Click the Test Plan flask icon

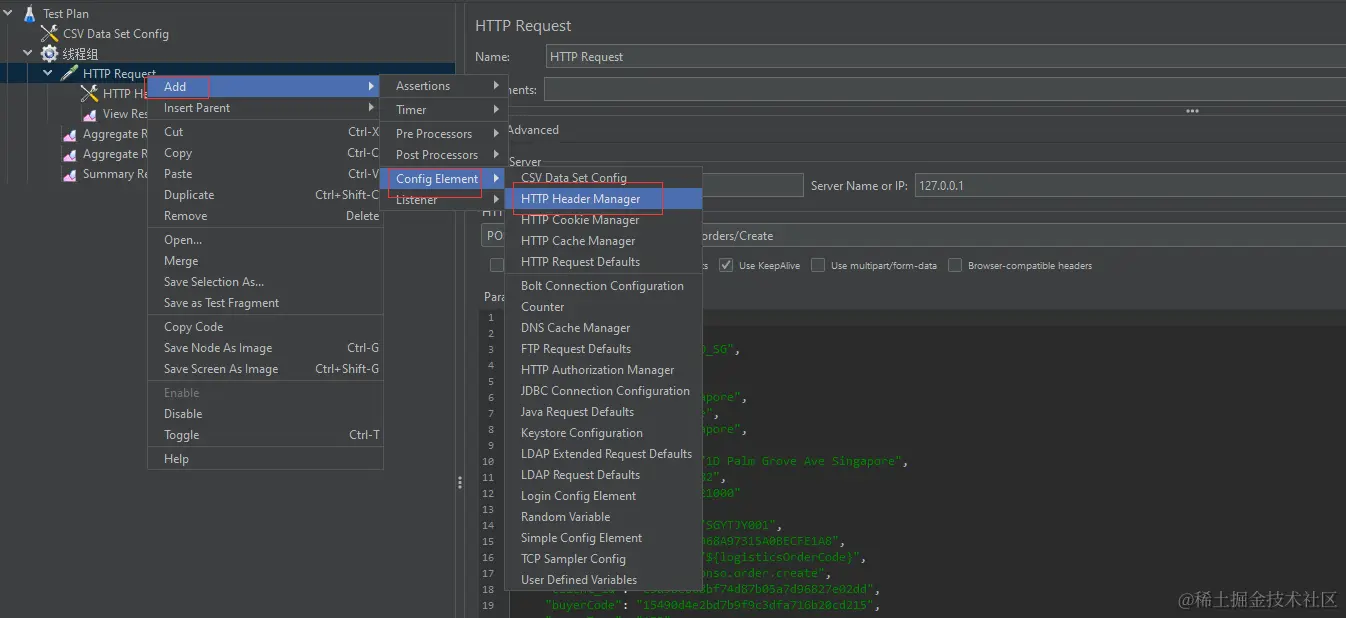tap(29, 14)
